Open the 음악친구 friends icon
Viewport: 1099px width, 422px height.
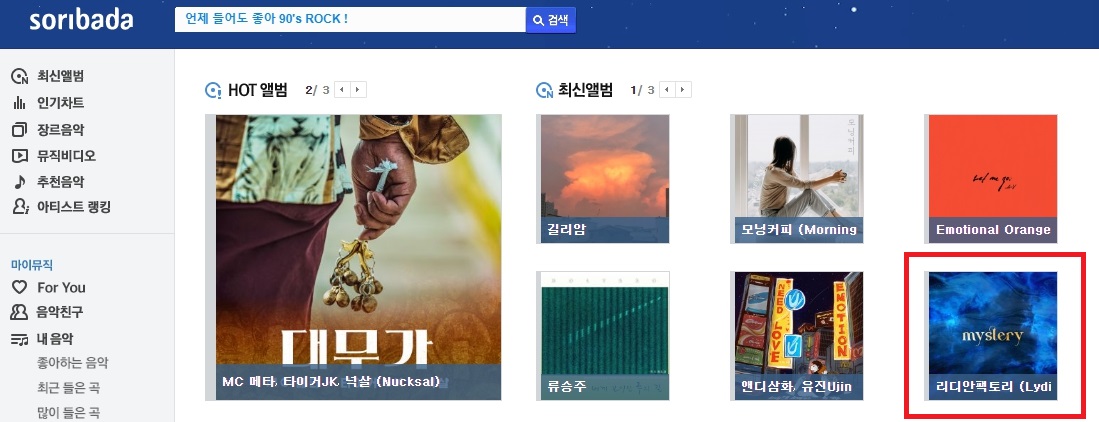pos(20,313)
